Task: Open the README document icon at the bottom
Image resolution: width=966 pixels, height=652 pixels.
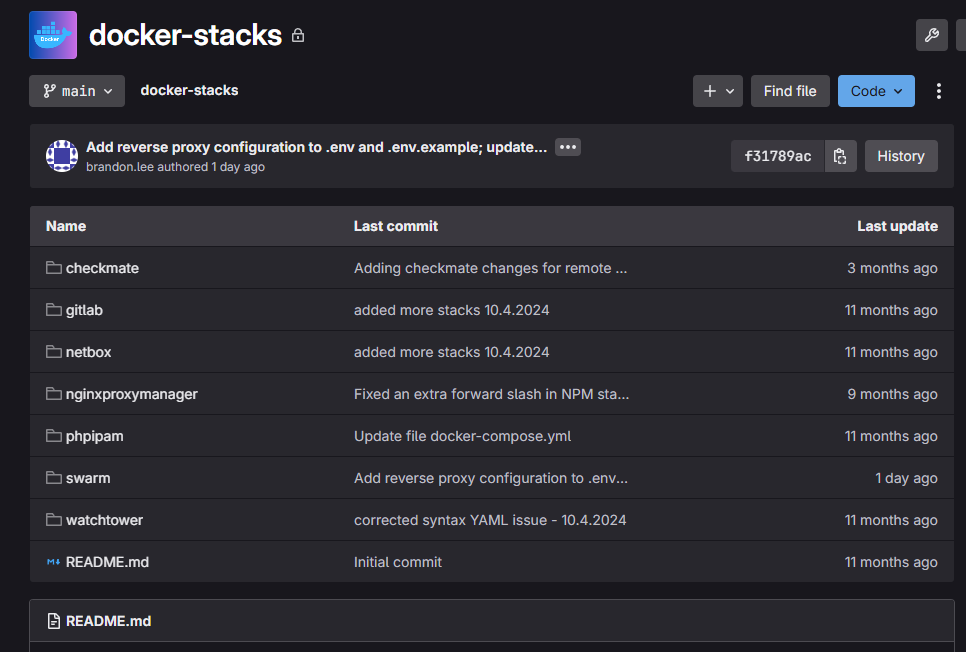Action: point(52,621)
